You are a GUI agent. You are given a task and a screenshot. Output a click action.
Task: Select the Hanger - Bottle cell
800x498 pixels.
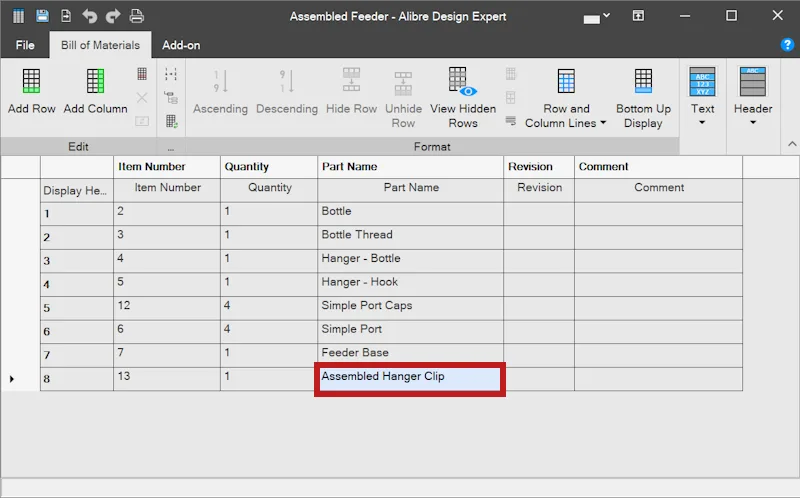coord(410,261)
